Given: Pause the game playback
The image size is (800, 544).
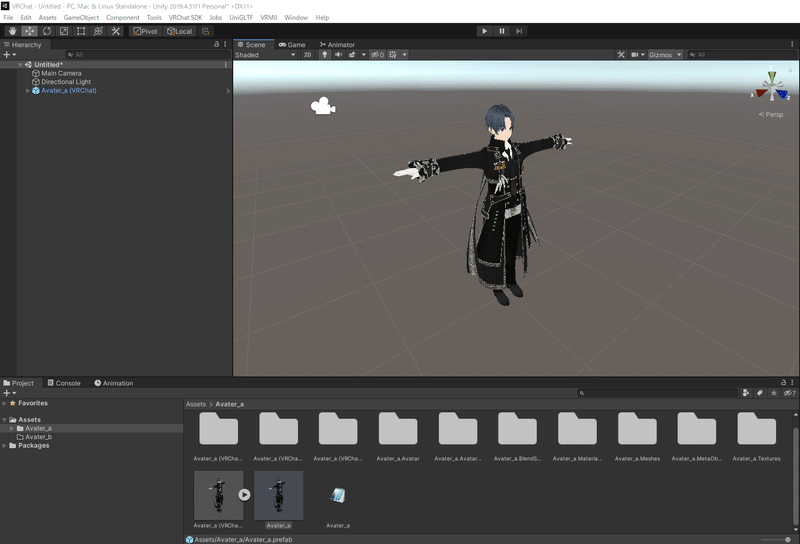Looking at the screenshot, I should [502, 31].
